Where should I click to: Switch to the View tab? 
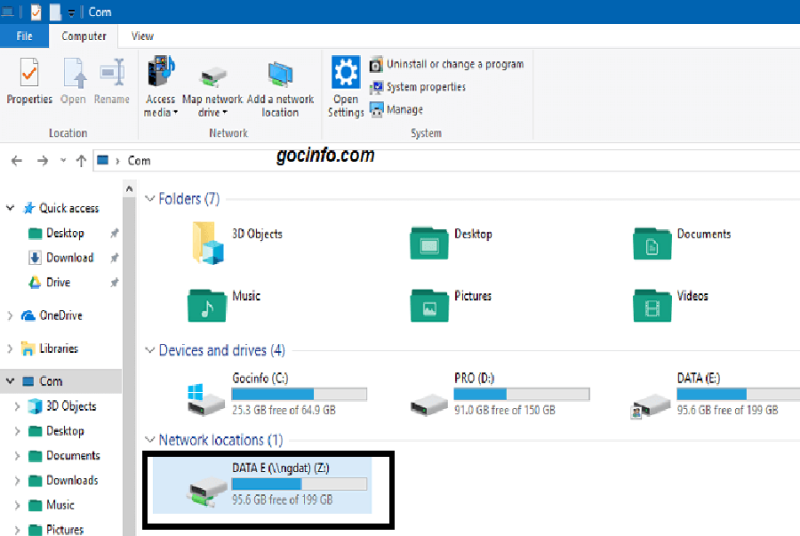(142, 36)
